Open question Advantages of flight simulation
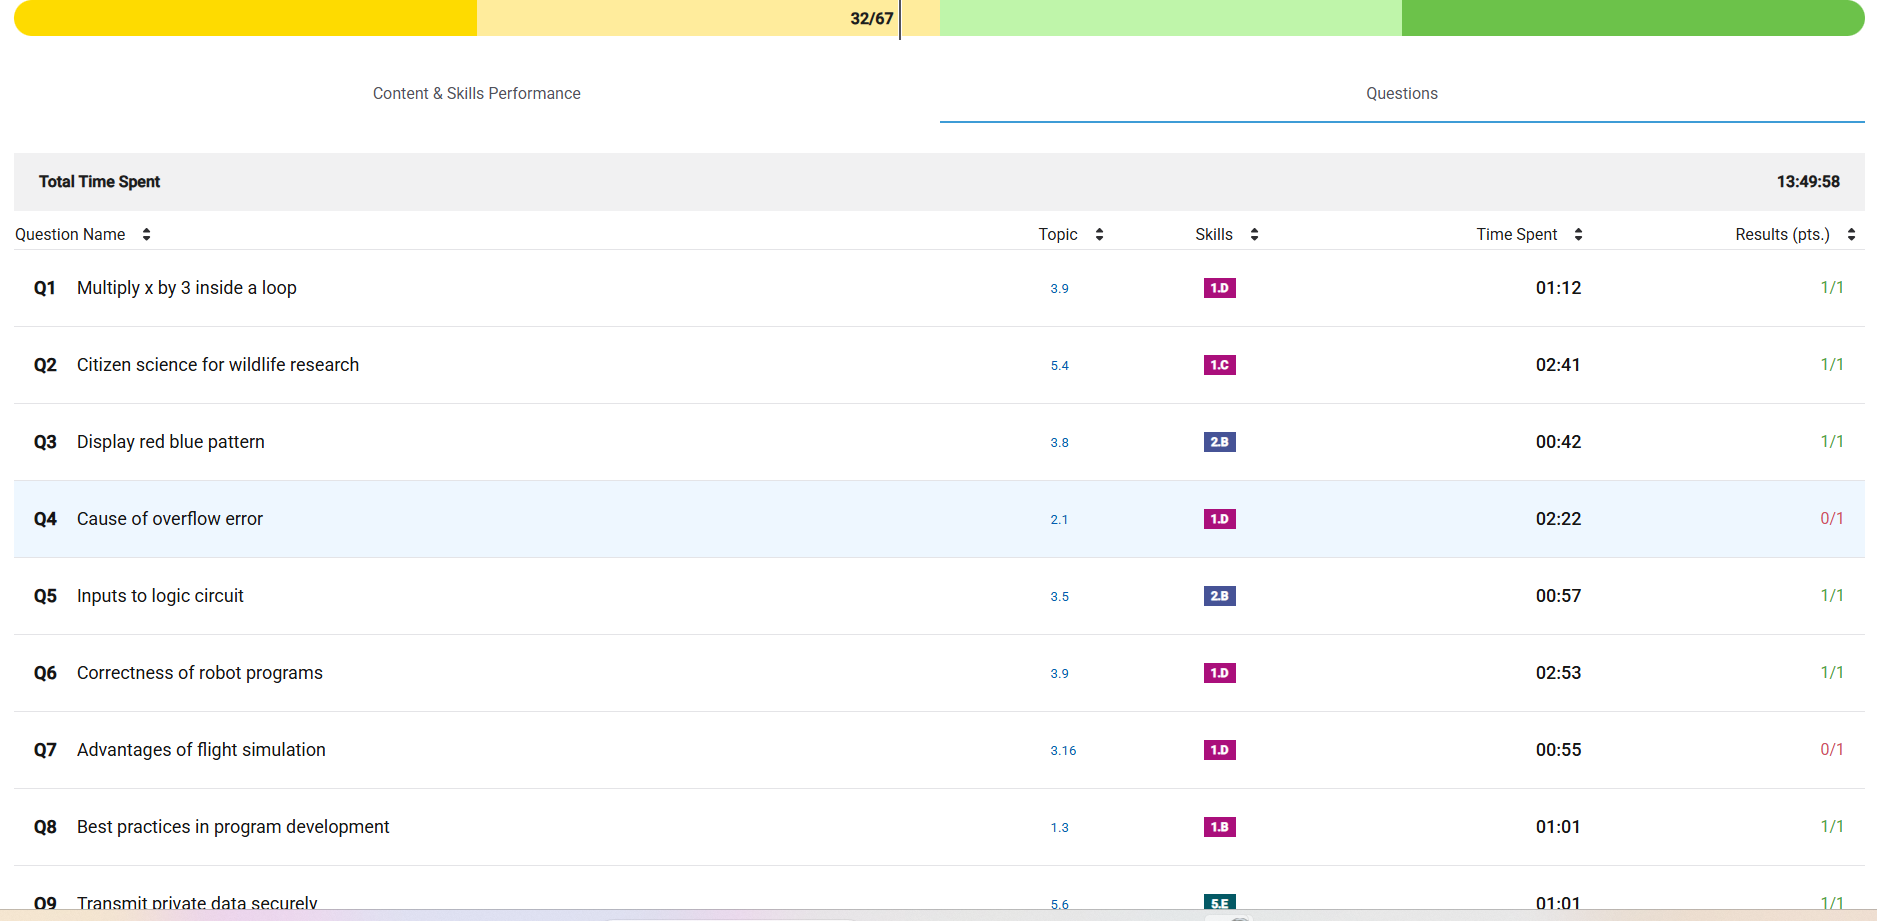This screenshot has width=1877, height=921. (201, 750)
